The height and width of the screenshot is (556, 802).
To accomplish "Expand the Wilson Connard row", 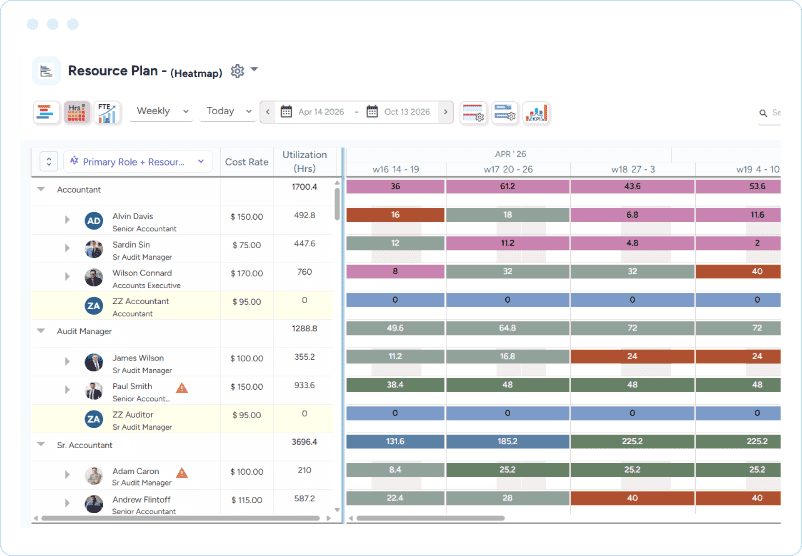I will pos(67,276).
